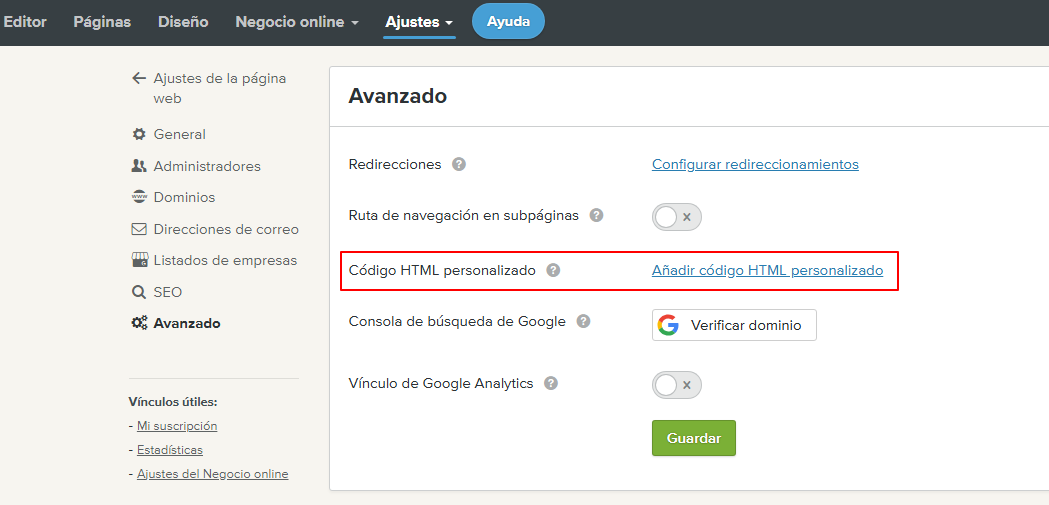Enable Ruta de navegación en subpáginas switch
This screenshot has width=1049, height=505.
click(x=676, y=217)
